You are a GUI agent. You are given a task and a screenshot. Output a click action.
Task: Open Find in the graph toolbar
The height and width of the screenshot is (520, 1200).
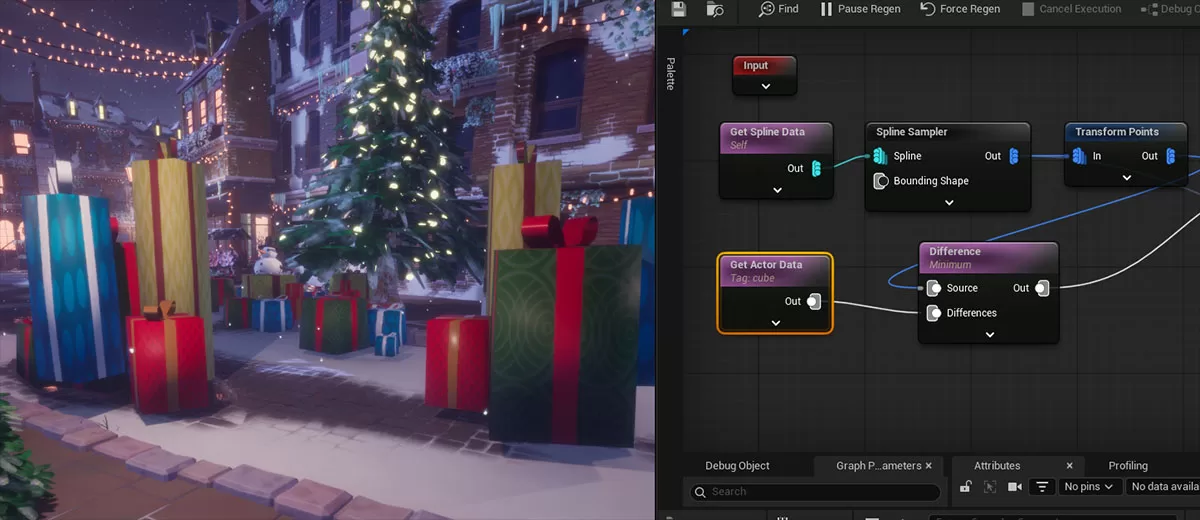pyautogui.click(x=778, y=9)
